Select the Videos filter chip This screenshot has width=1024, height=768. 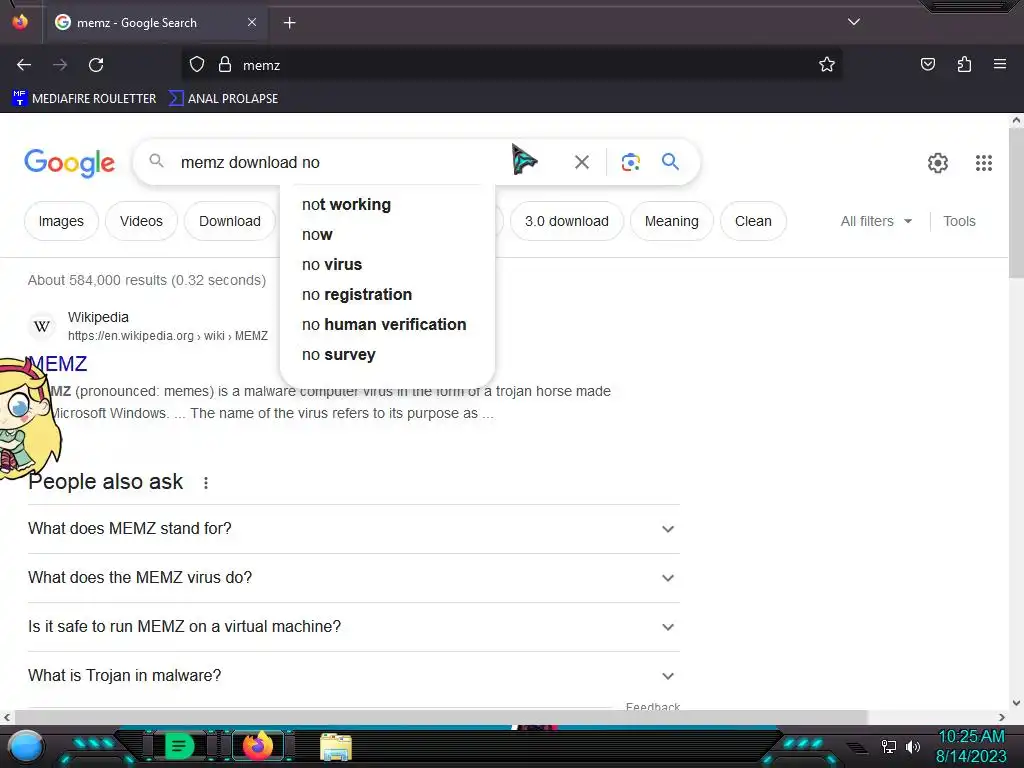pyautogui.click(x=141, y=221)
